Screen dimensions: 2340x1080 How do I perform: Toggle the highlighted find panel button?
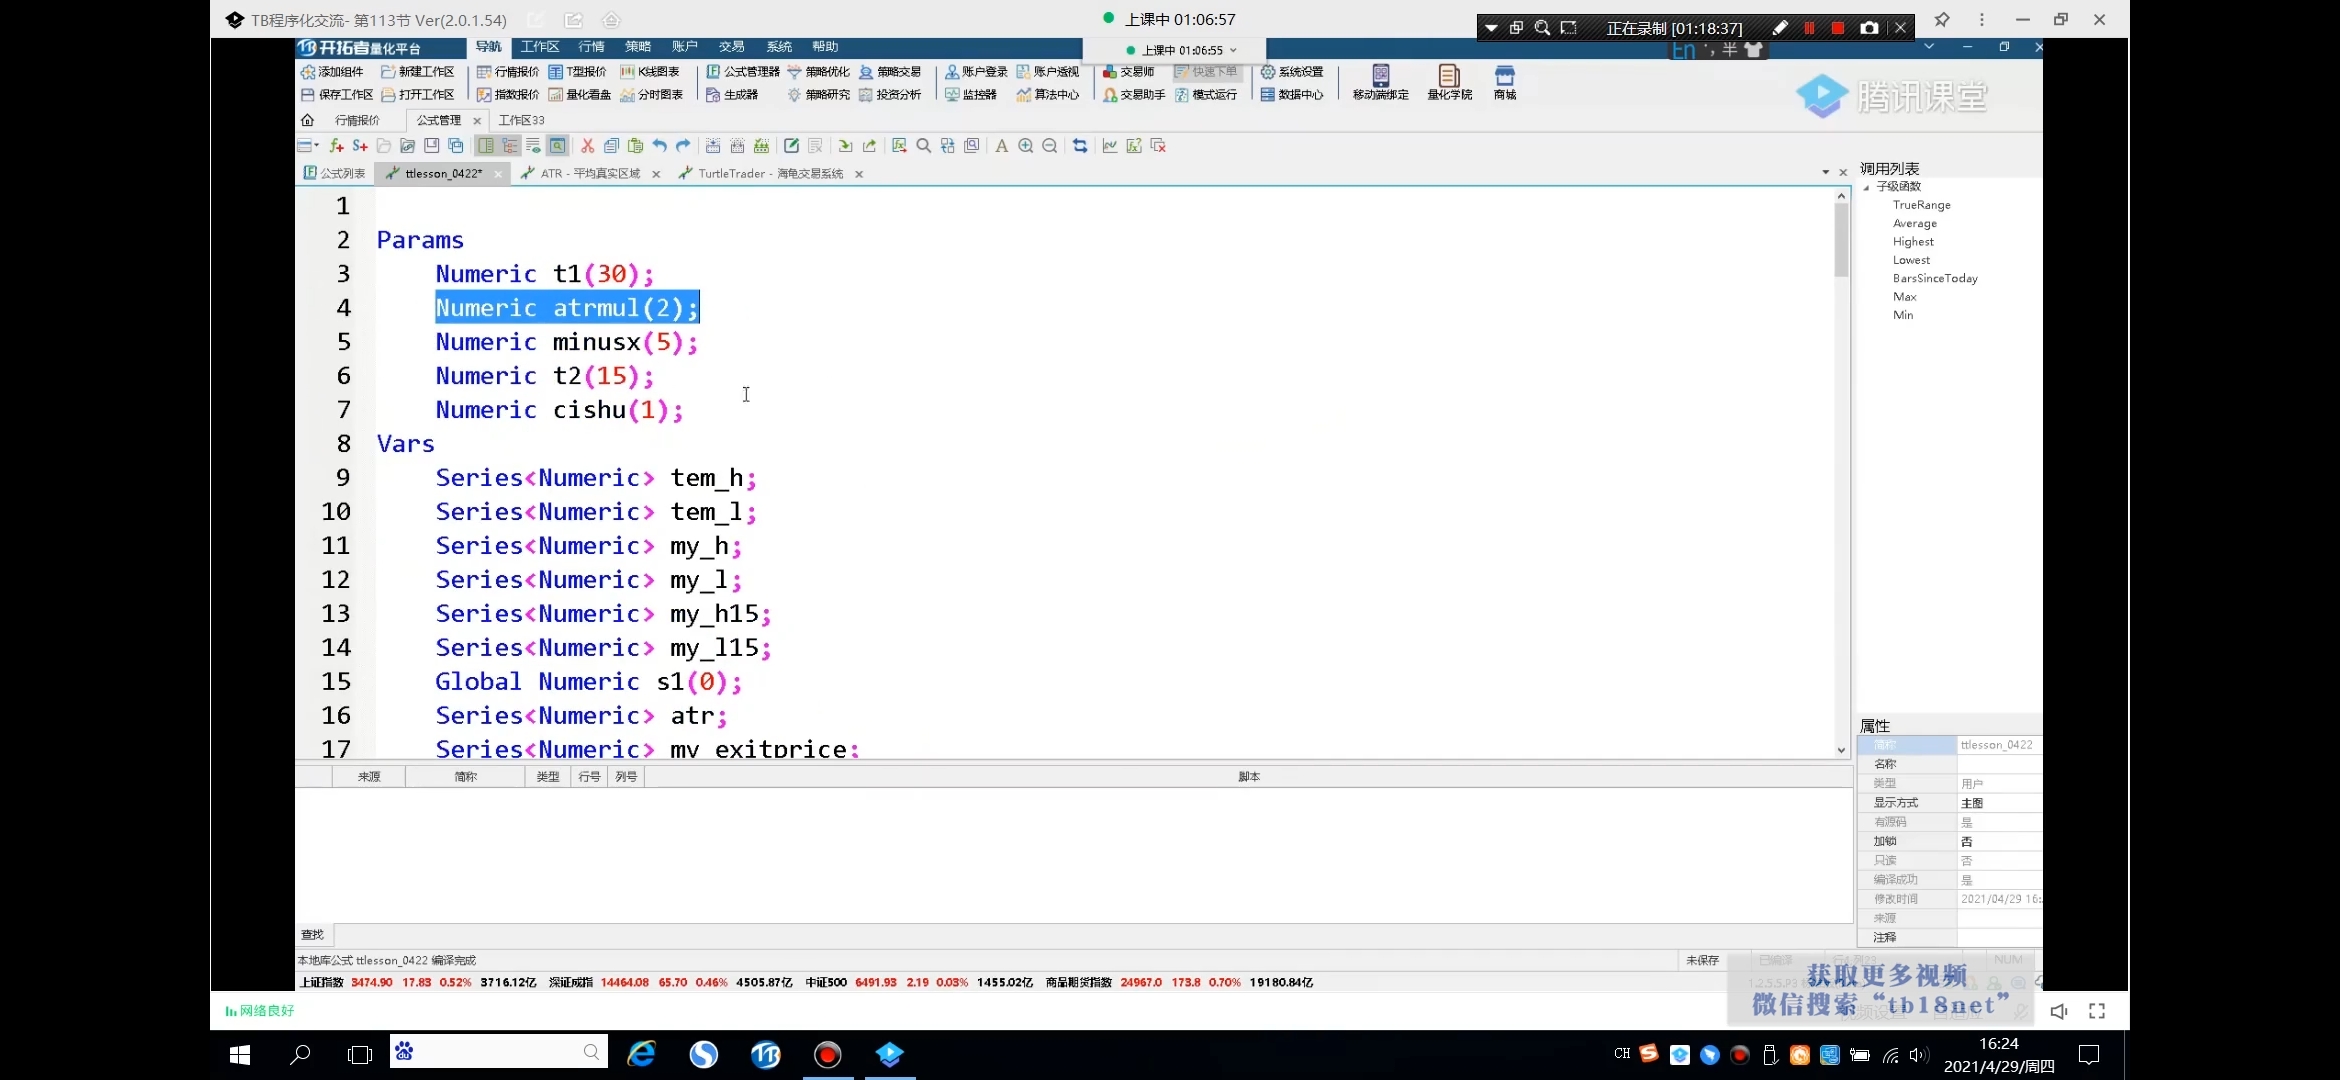coord(557,146)
